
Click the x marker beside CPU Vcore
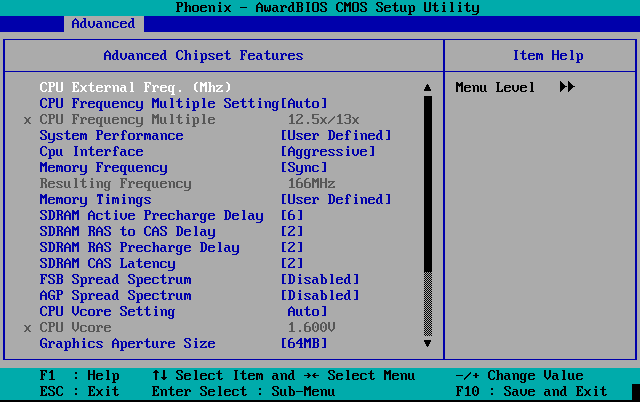click(x=27, y=329)
